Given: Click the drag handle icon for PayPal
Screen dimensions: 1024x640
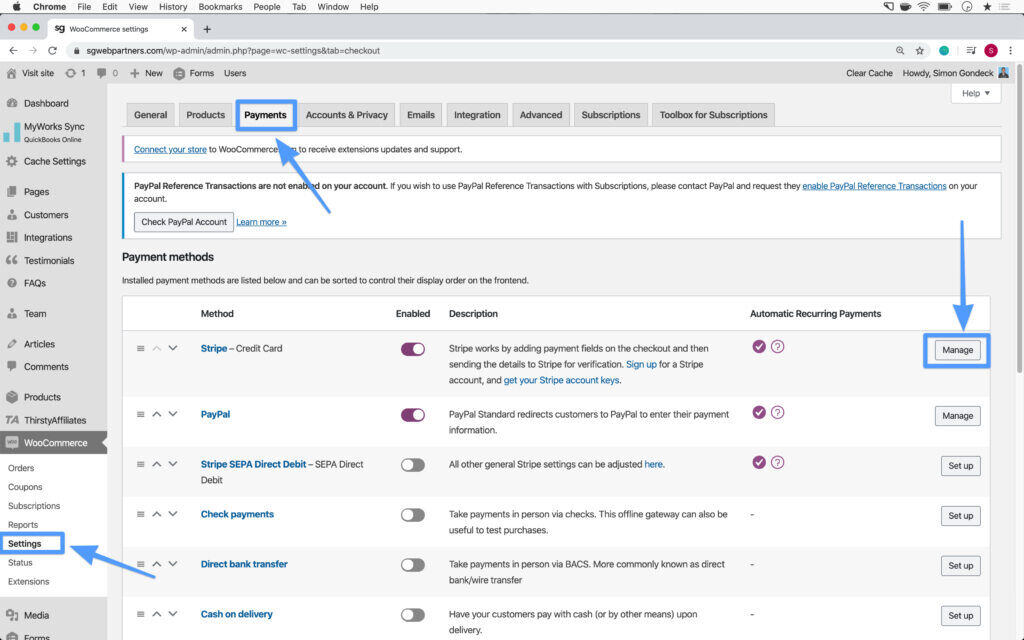Looking at the screenshot, I should point(141,414).
